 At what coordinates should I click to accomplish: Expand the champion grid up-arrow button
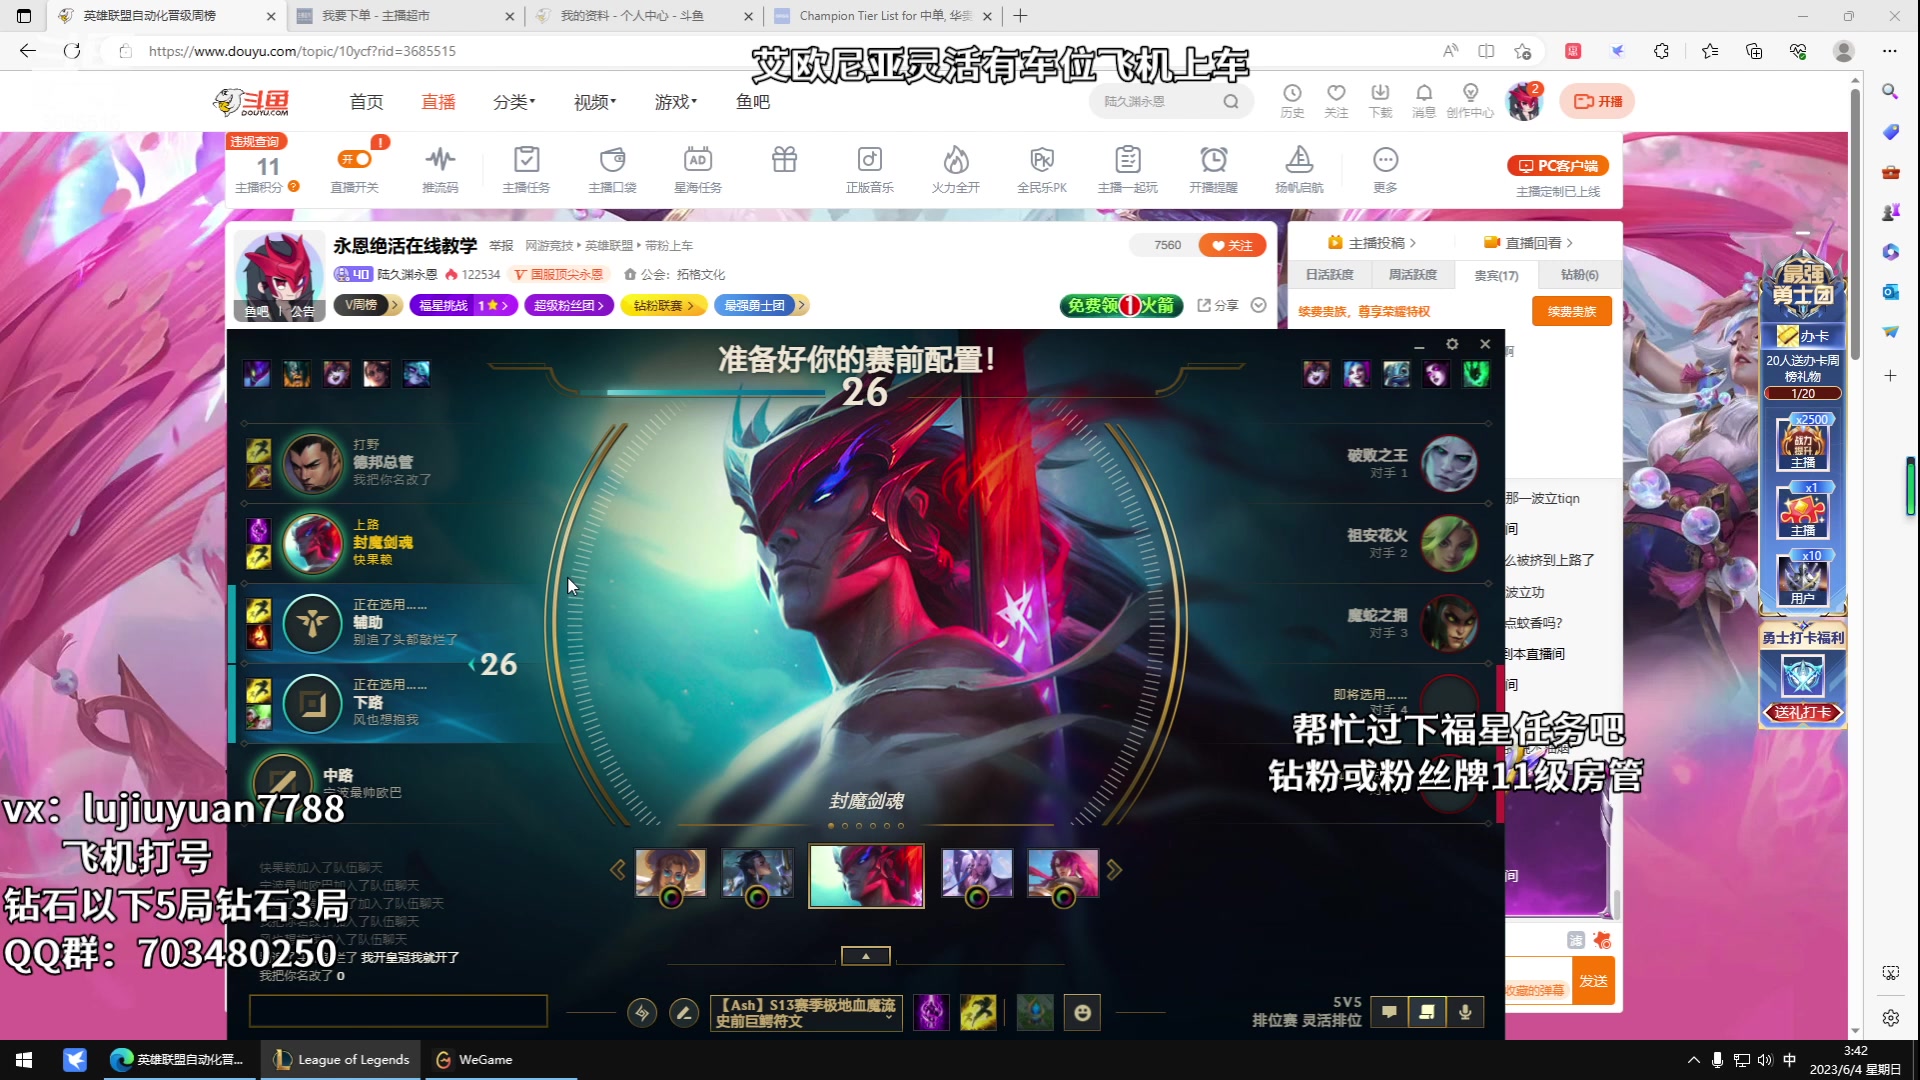(x=866, y=956)
